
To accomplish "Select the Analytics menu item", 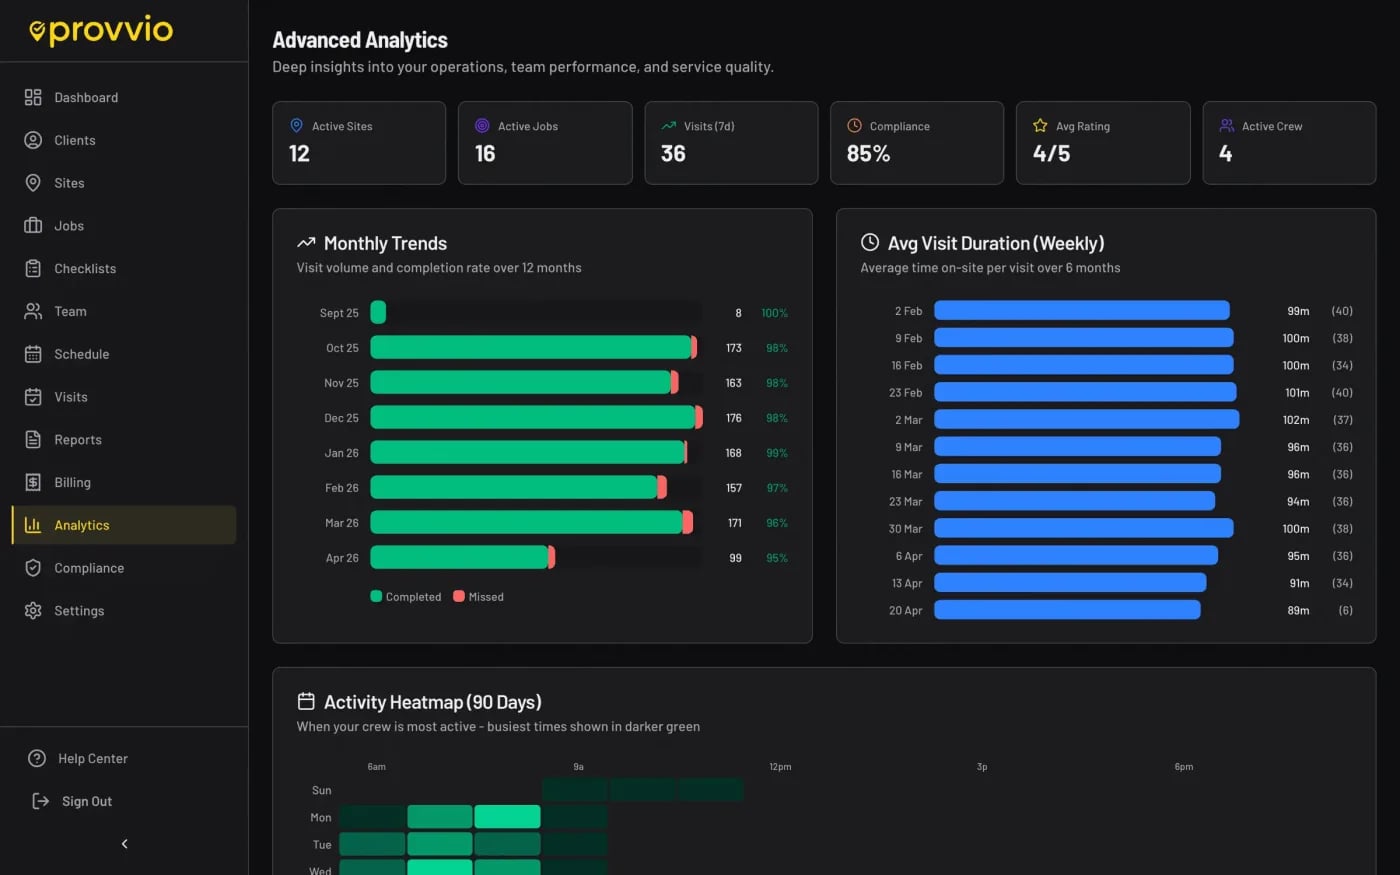I will pos(124,525).
